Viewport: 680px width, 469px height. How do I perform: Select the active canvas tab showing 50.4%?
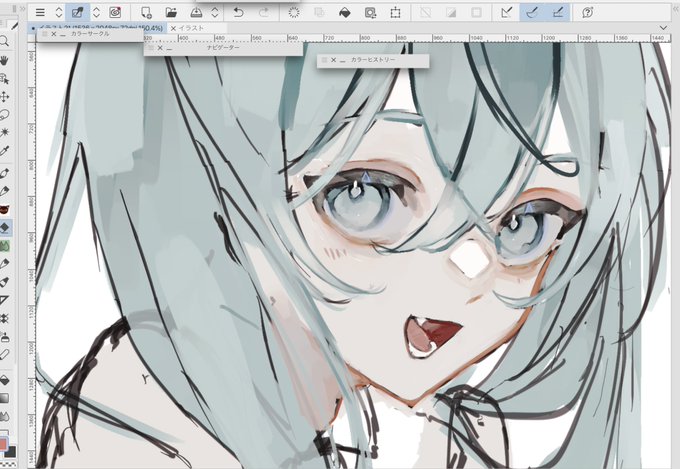(x=98, y=28)
